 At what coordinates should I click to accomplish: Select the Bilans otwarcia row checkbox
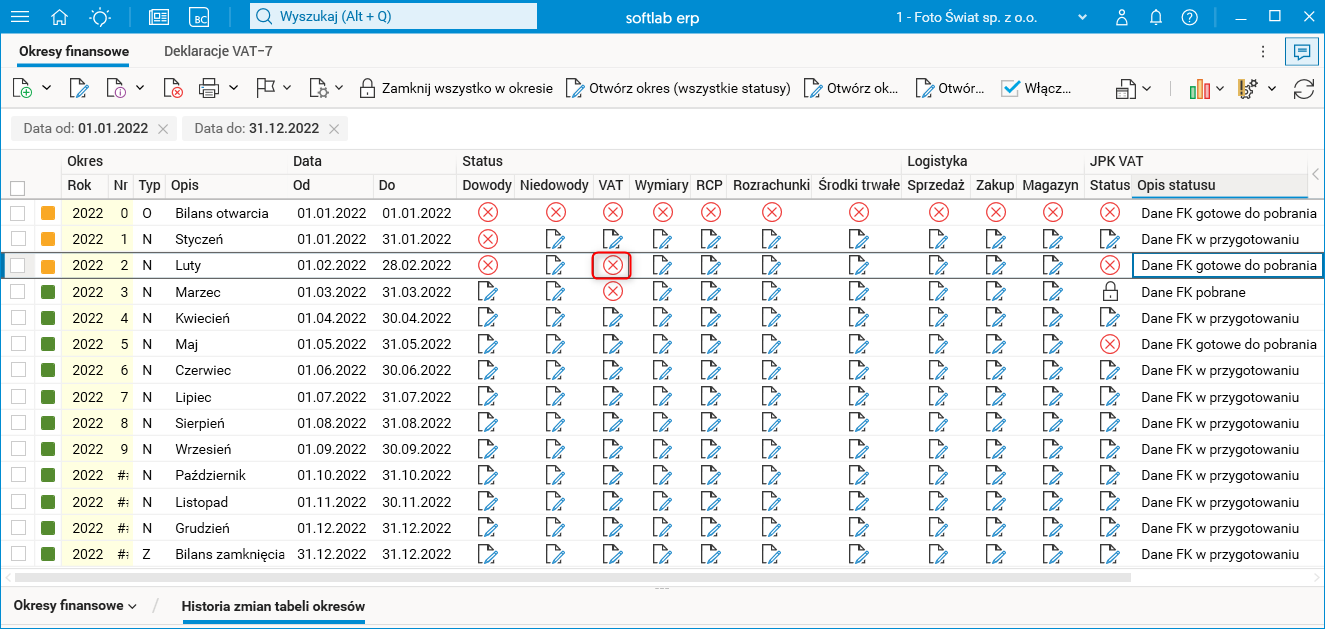(17, 213)
